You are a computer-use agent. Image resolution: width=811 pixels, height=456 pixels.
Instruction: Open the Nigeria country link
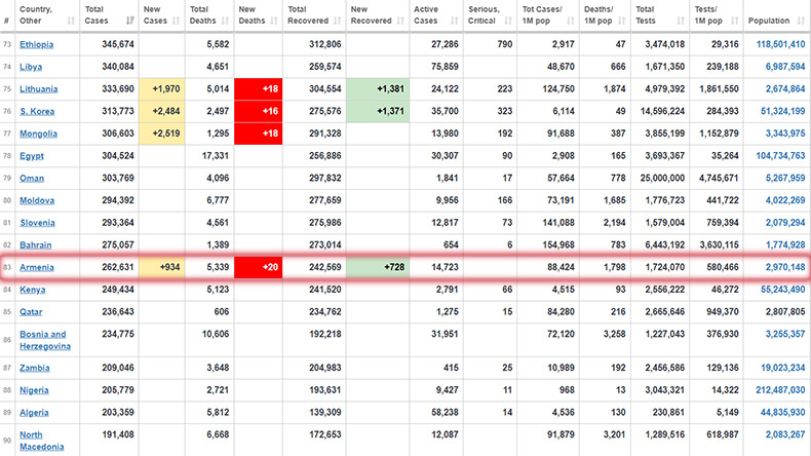(x=34, y=390)
